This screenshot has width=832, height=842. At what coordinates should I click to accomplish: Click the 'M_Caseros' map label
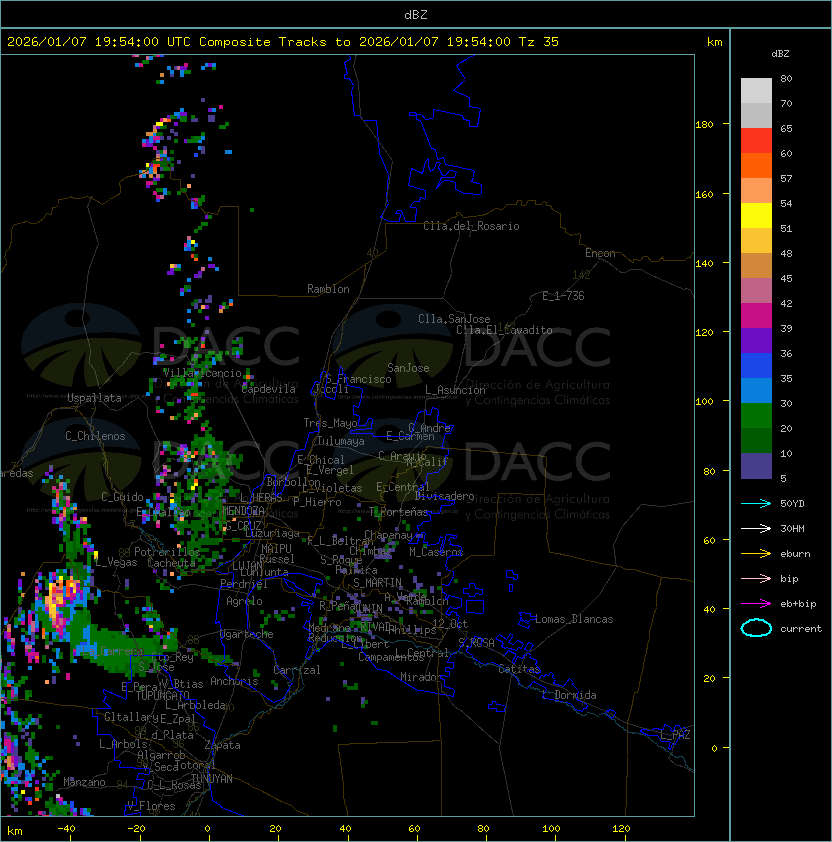tap(436, 552)
